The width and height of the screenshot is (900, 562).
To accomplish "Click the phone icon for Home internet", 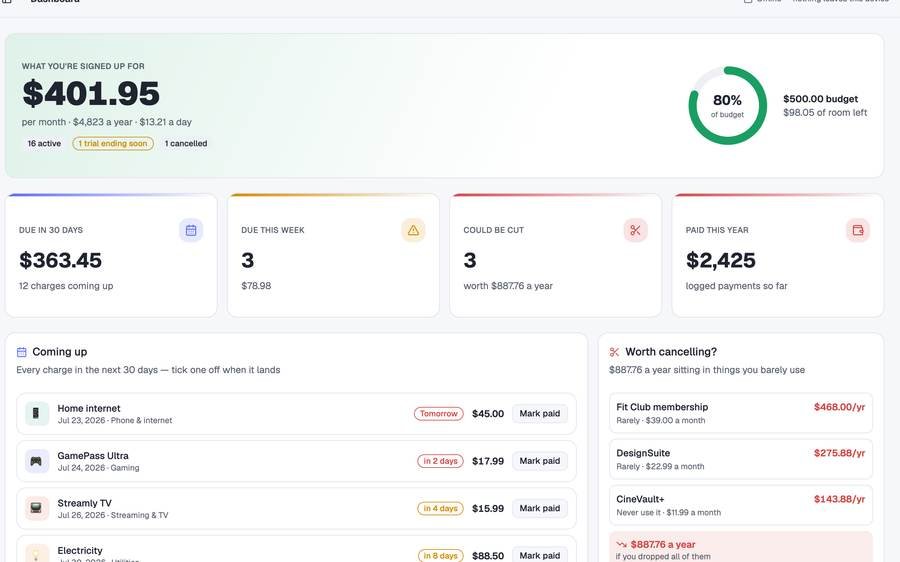I will [x=36, y=413].
